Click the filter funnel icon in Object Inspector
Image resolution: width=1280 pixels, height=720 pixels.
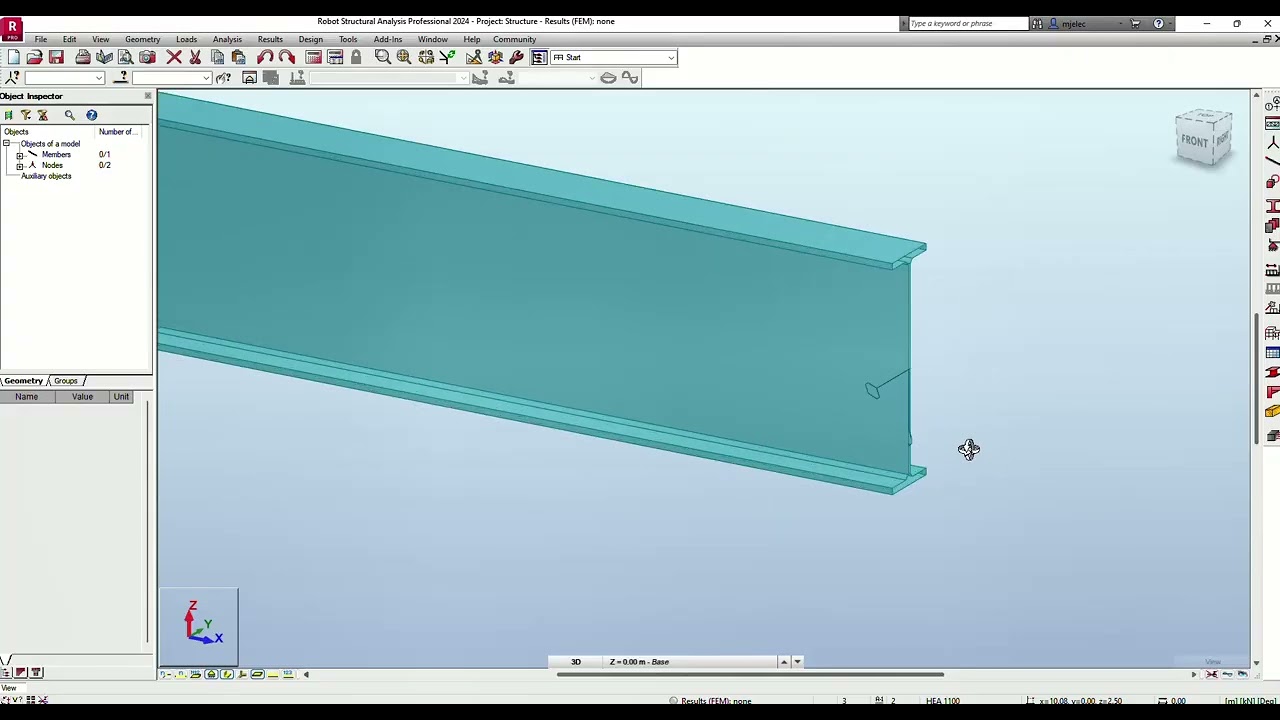coord(26,115)
